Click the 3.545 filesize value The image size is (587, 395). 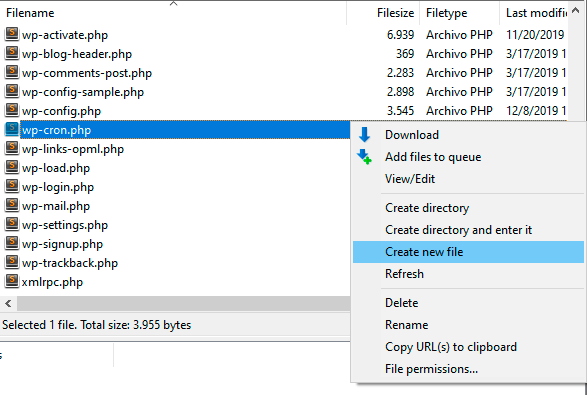400,111
